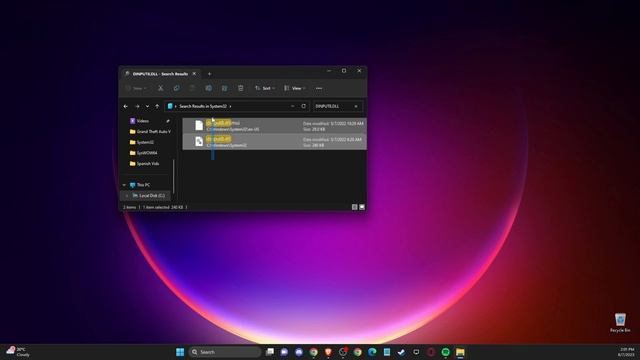Click the Copy icon in Explorer toolbar
The width and height of the screenshot is (640, 360).
tap(176, 88)
